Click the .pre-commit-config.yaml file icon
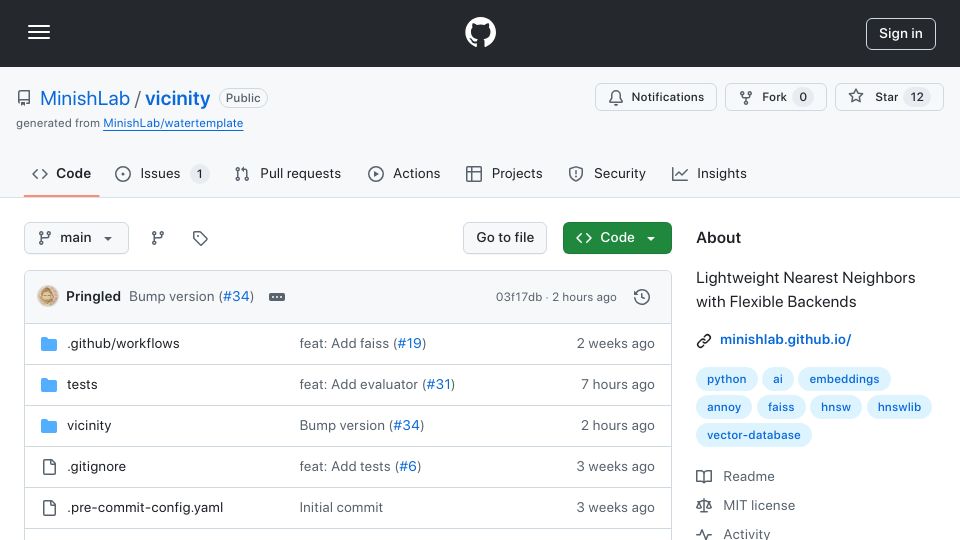 (49, 508)
